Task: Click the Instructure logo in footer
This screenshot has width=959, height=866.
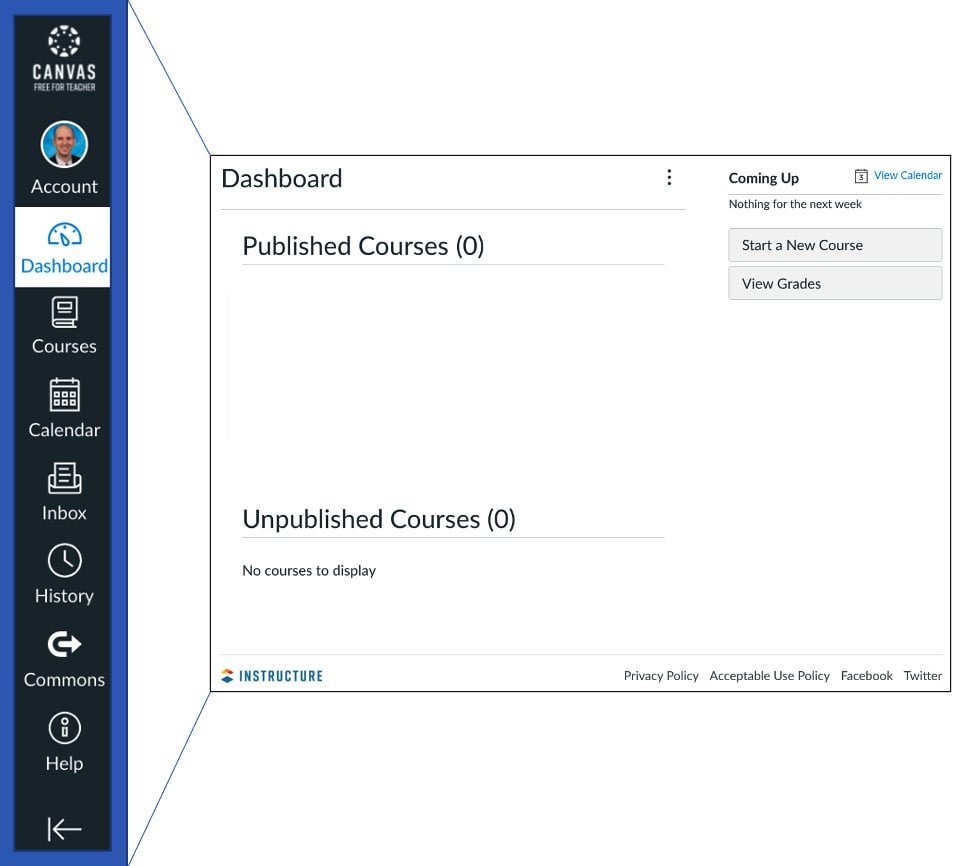Action: click(x=272, y=676)
